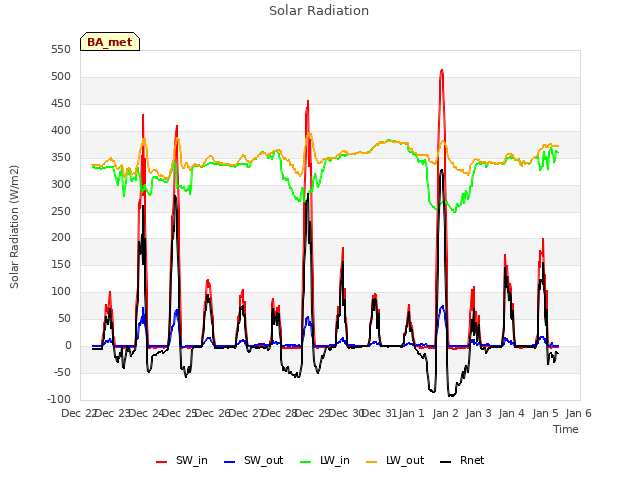Screen dimensions: 640x480
Task: Click the SW_in peak on Dec 29
Action: click(308, 101)
